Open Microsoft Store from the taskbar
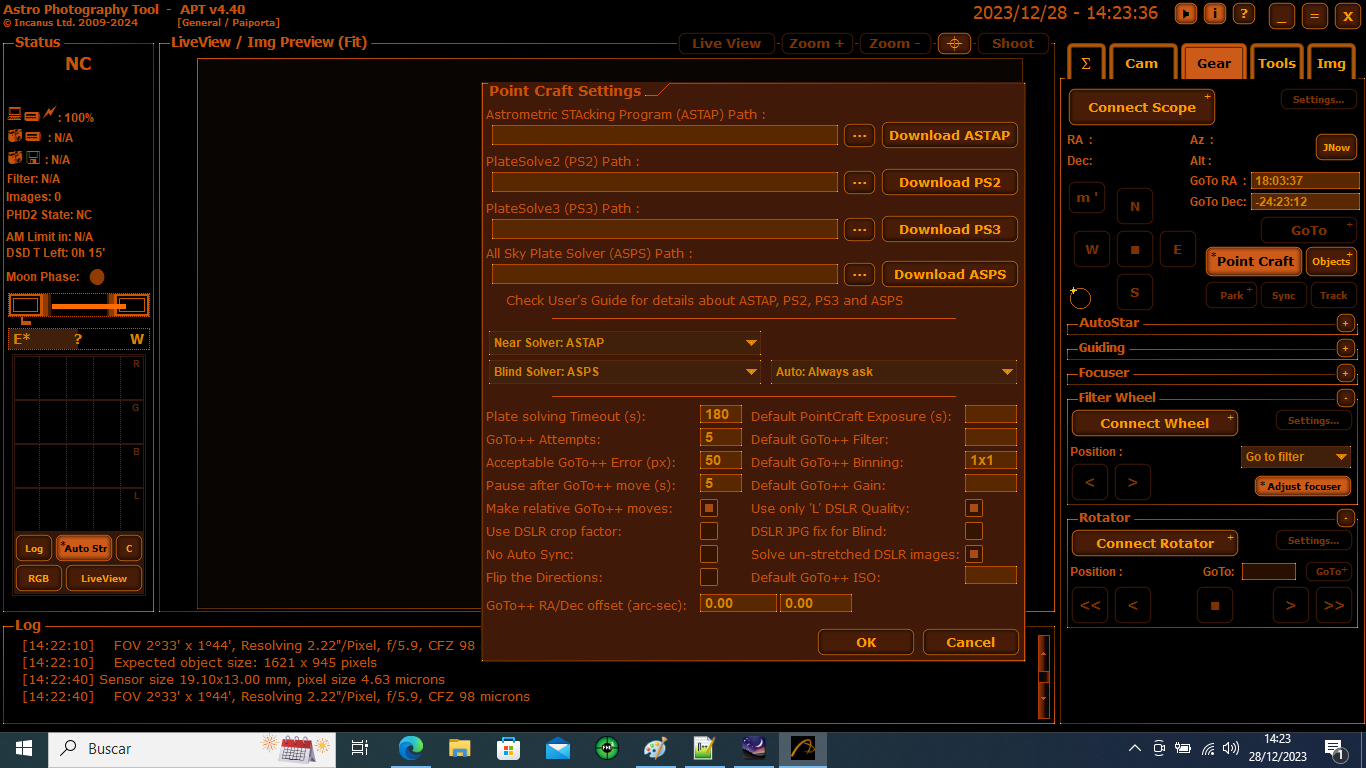 tap(508, 748)
